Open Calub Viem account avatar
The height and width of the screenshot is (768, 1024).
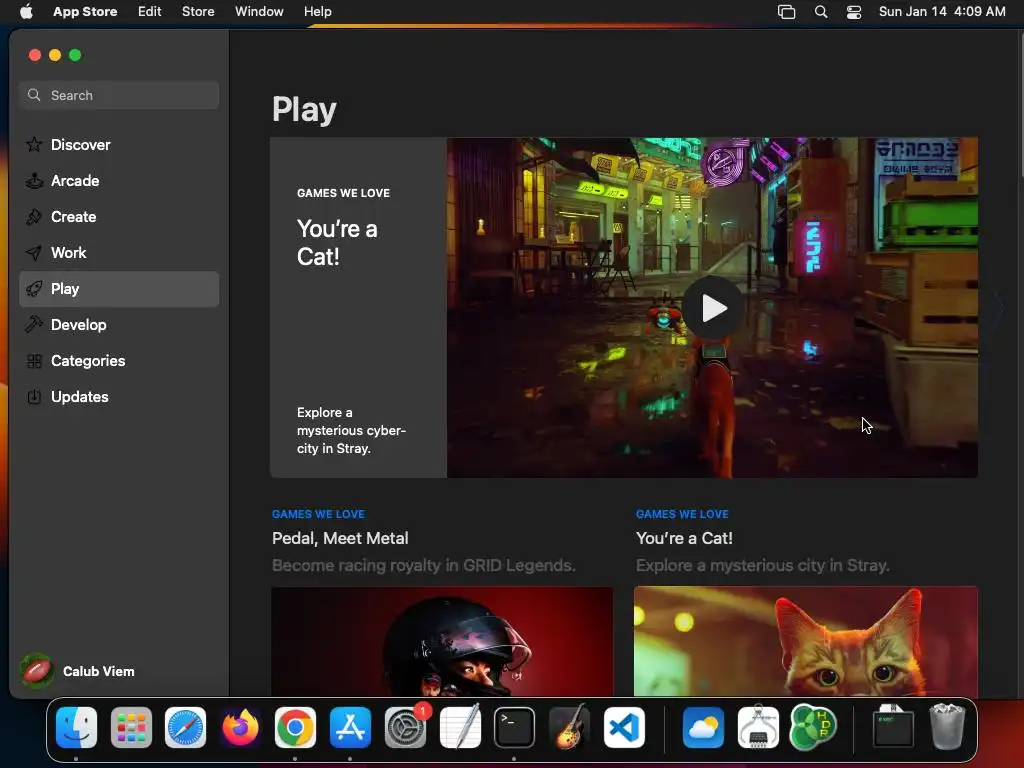point(37,671)
